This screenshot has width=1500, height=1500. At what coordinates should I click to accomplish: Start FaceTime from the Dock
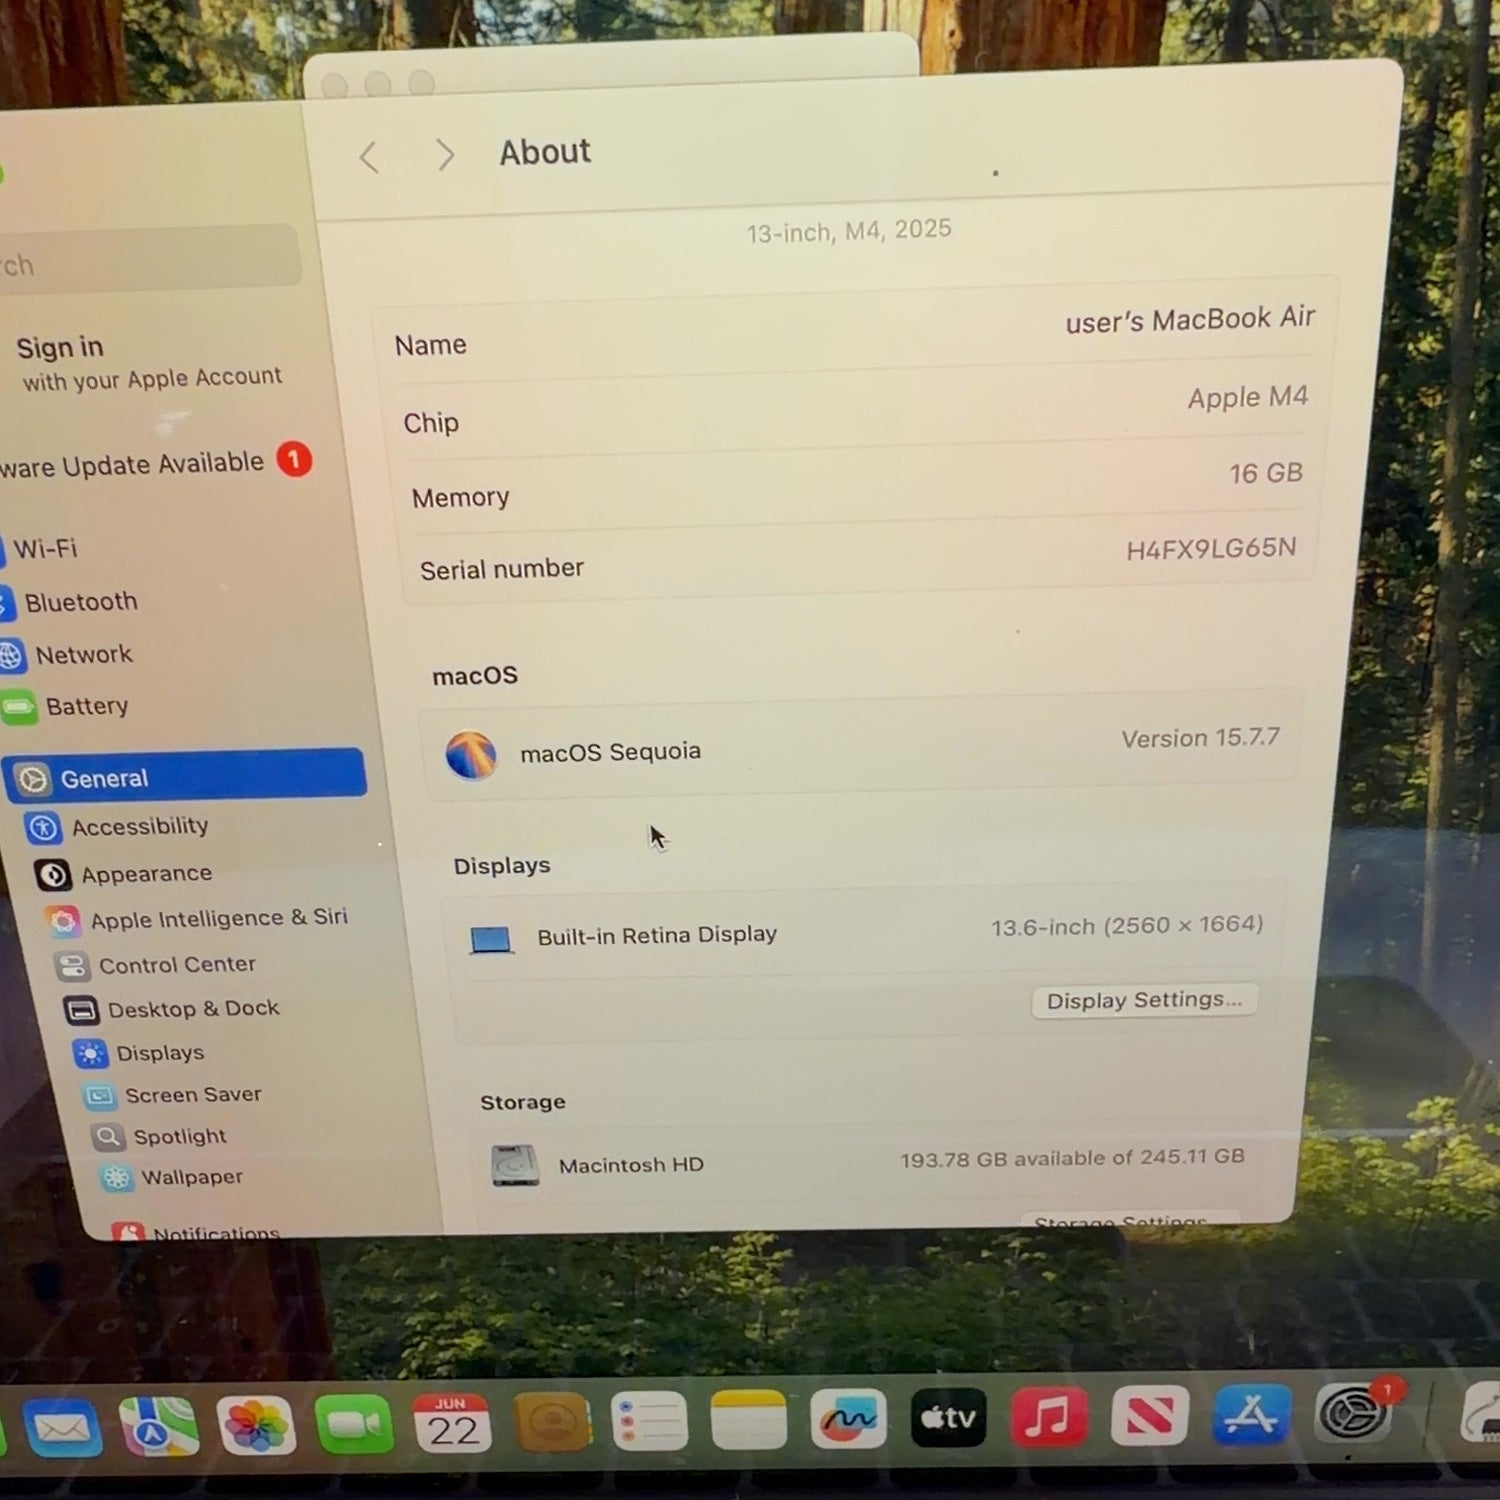point(354,1424)
